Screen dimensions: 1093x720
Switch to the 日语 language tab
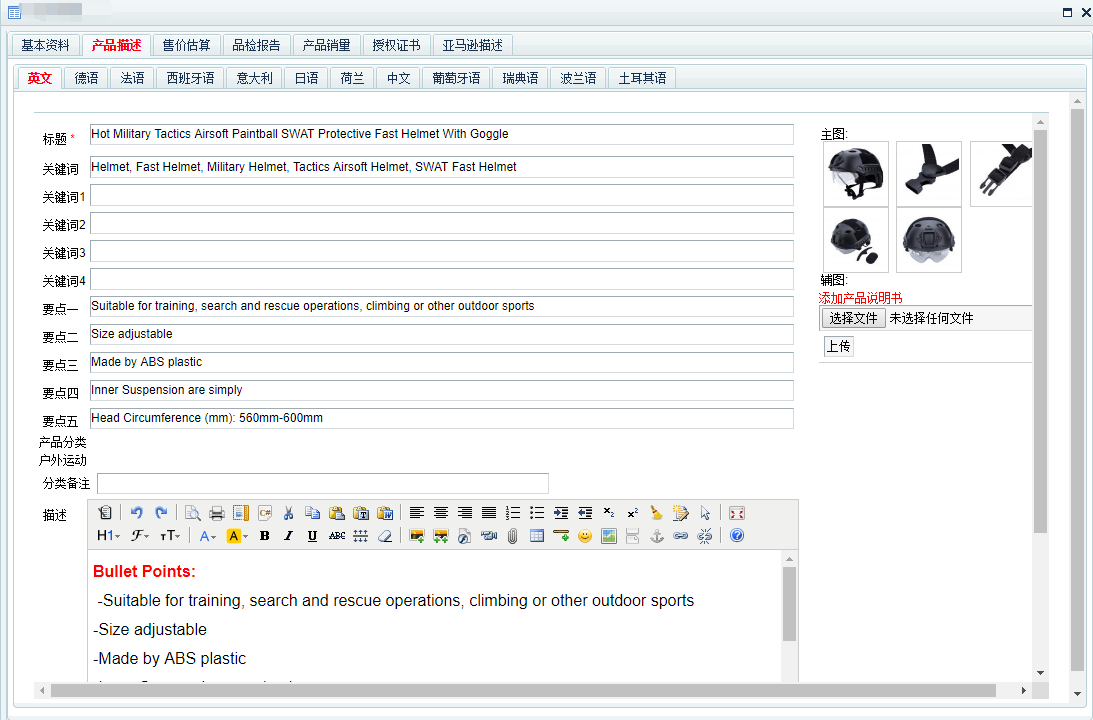306,78
